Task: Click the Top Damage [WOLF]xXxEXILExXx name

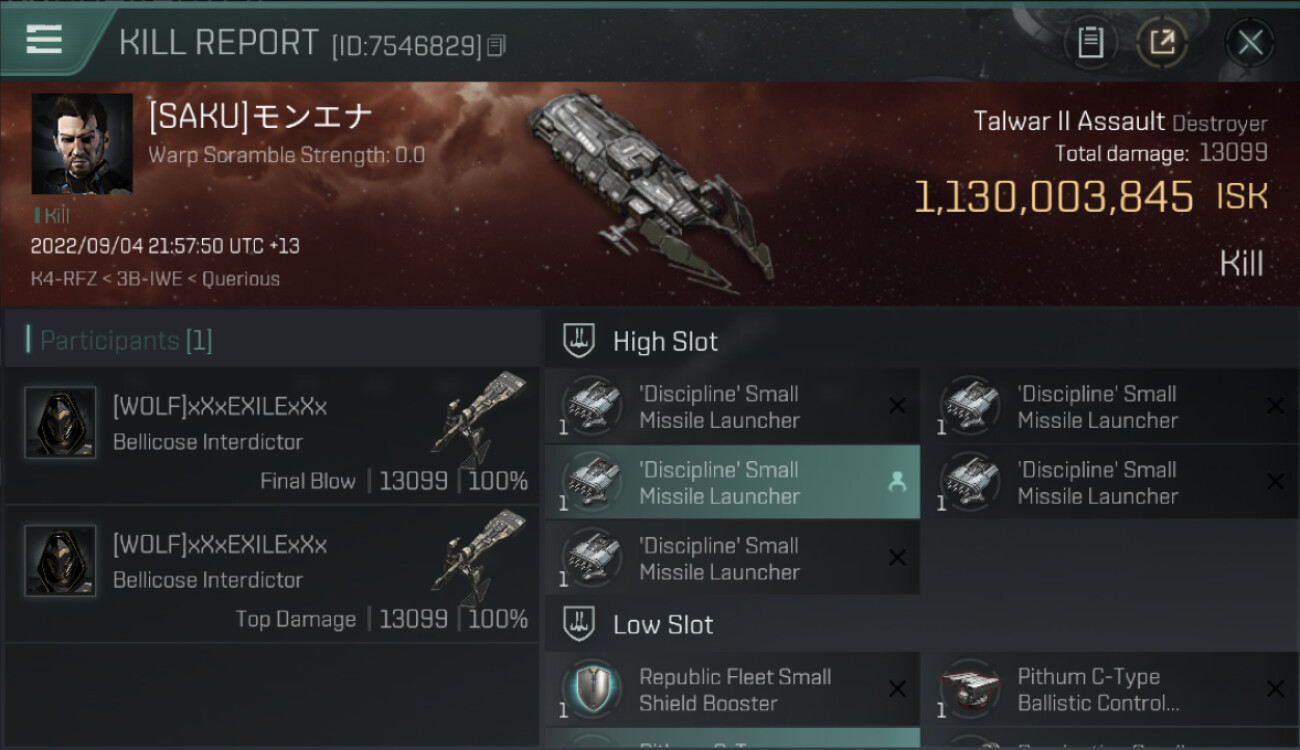Action: [x=220, y=546]
